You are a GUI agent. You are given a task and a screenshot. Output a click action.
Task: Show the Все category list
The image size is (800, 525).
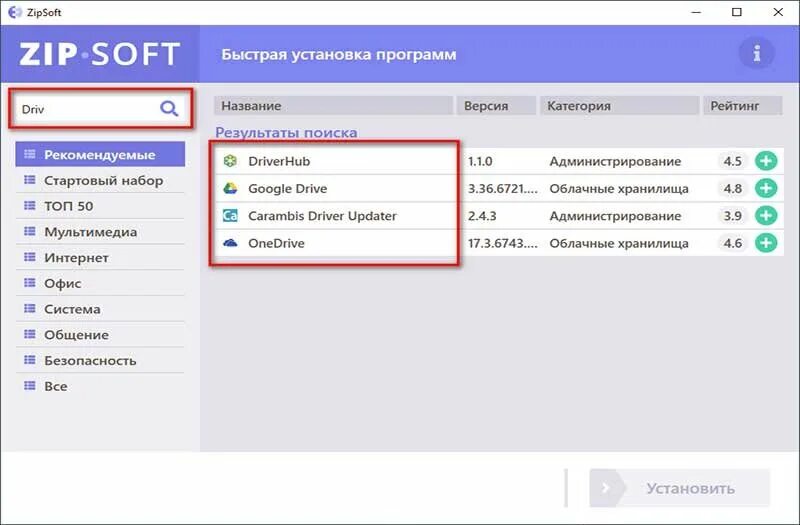coord(100,386)
